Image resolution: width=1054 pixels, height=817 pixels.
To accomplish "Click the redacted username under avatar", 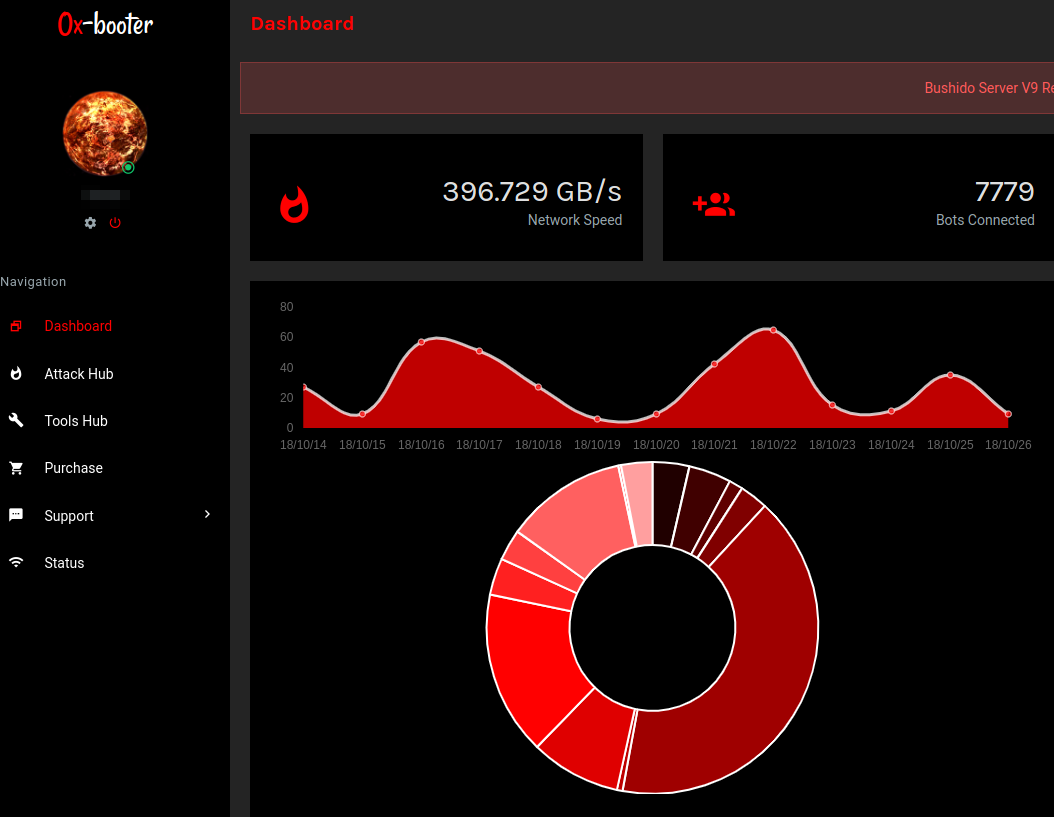I will click(105, 195).
